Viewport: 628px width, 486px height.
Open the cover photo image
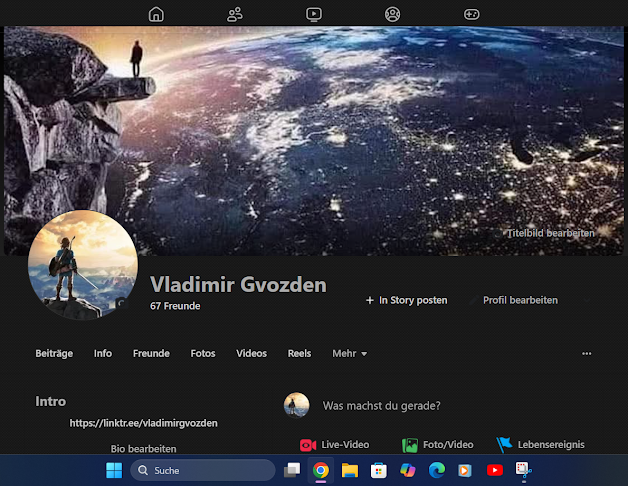(314, 141)
